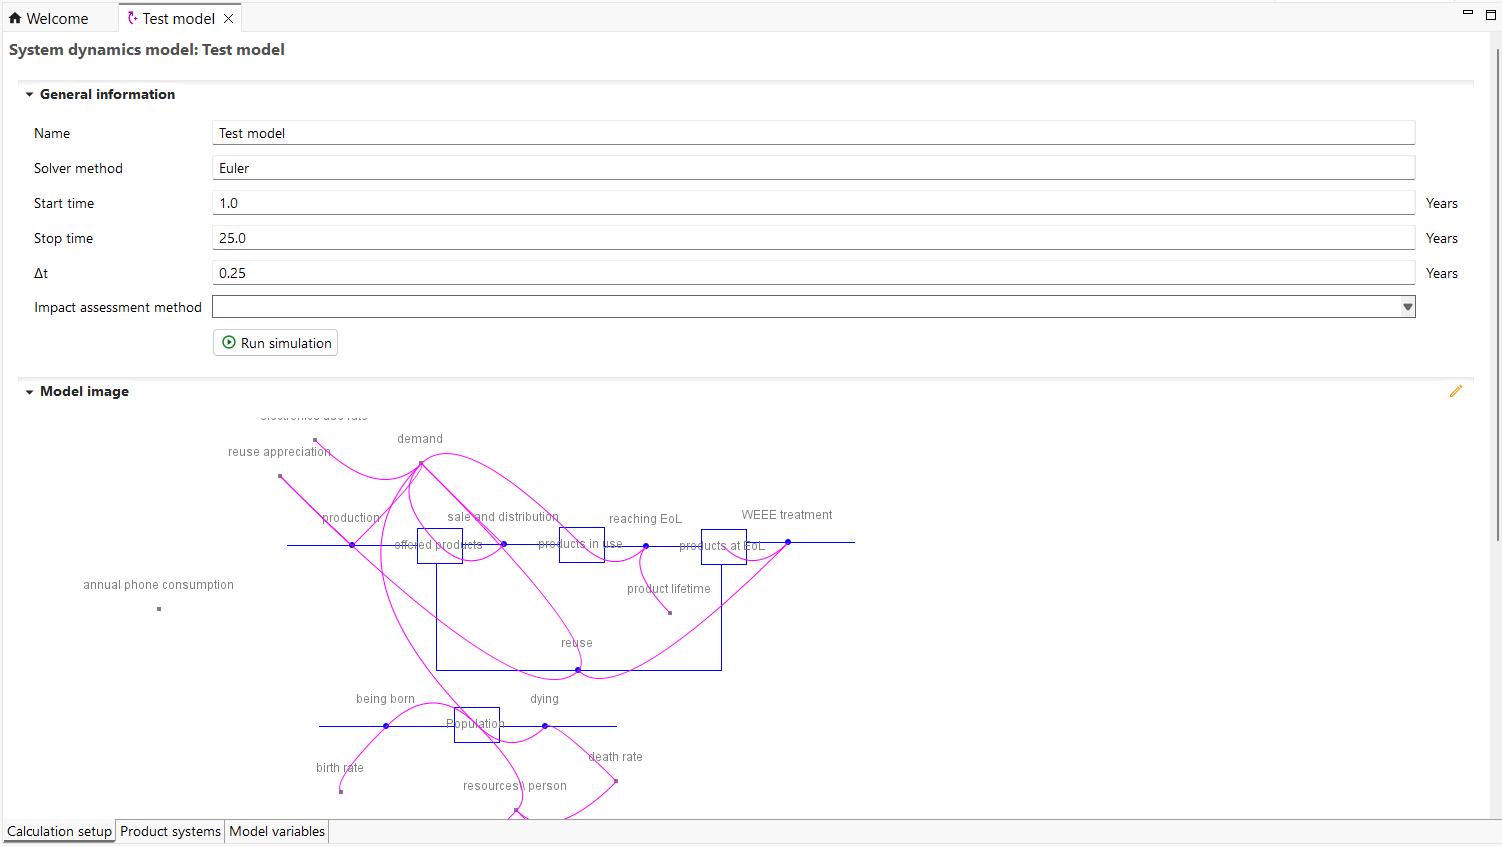1502x847 pixels.
Task: Click the Δt time step field
Action: tap(812, 273)
